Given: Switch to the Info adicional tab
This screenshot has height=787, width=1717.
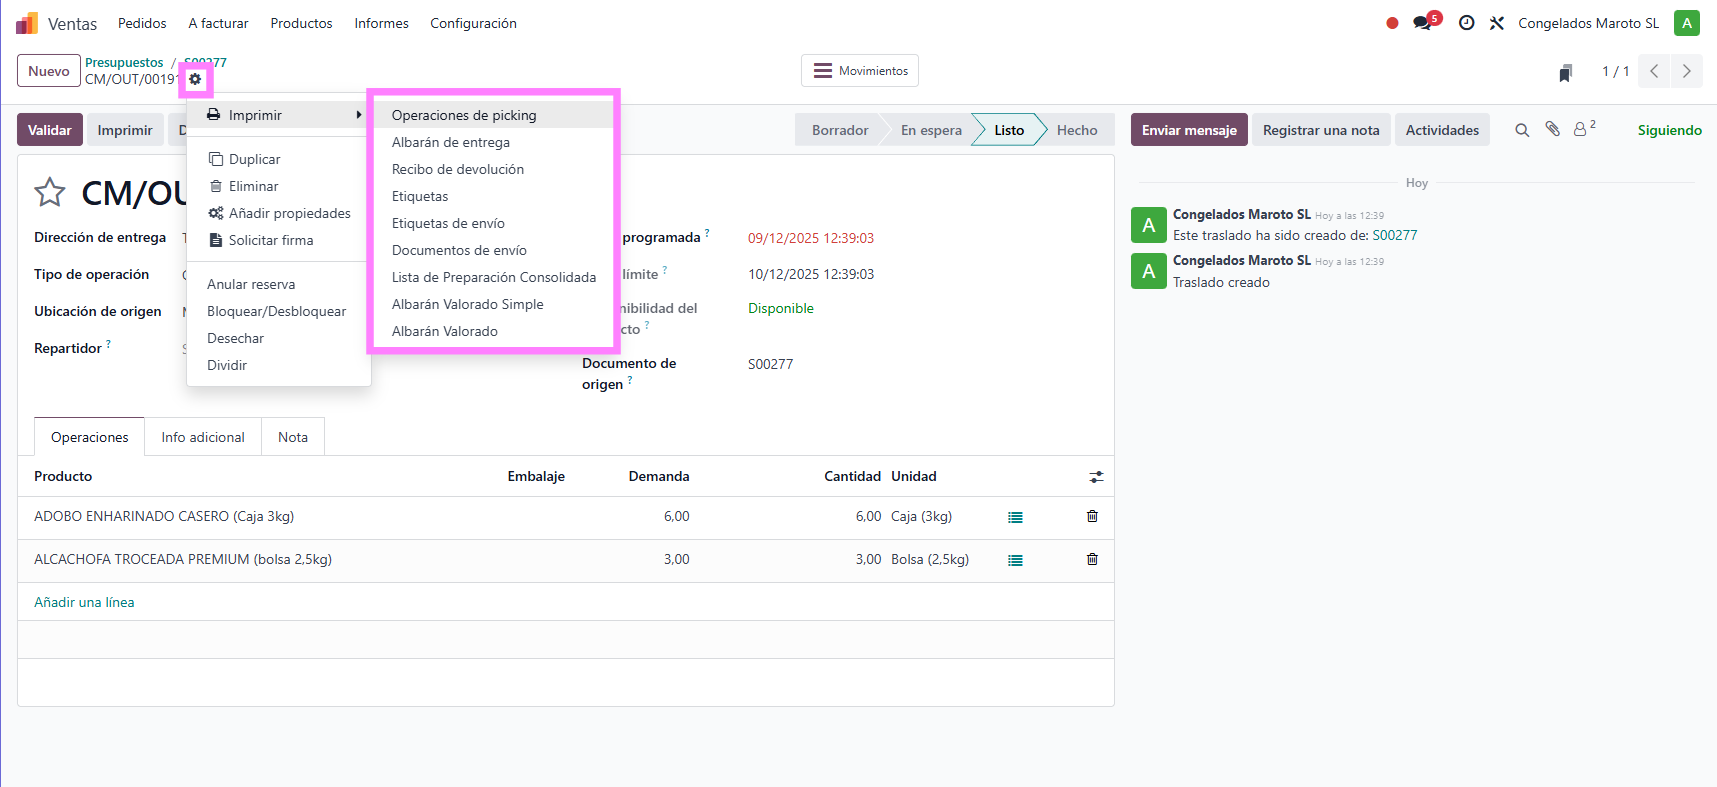Looking at the screenshot, I should click(203, 437).
